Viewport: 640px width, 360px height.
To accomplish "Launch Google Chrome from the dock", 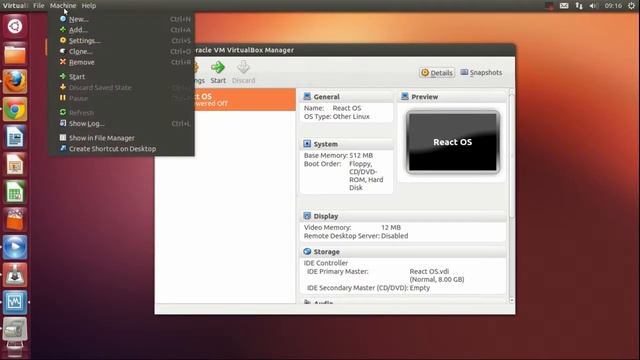I will pos(15,109).
